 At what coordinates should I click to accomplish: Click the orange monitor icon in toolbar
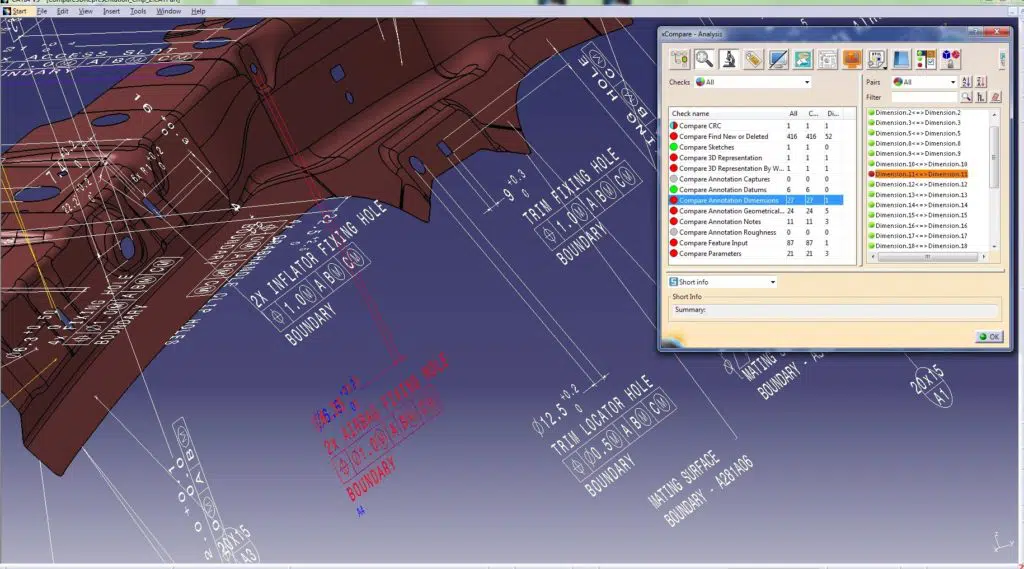(x=852, y=59)
